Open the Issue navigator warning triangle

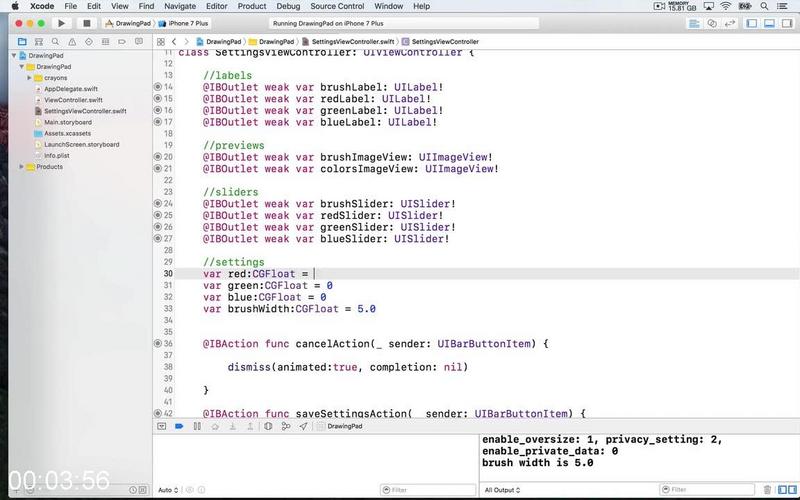click(72, 42)
